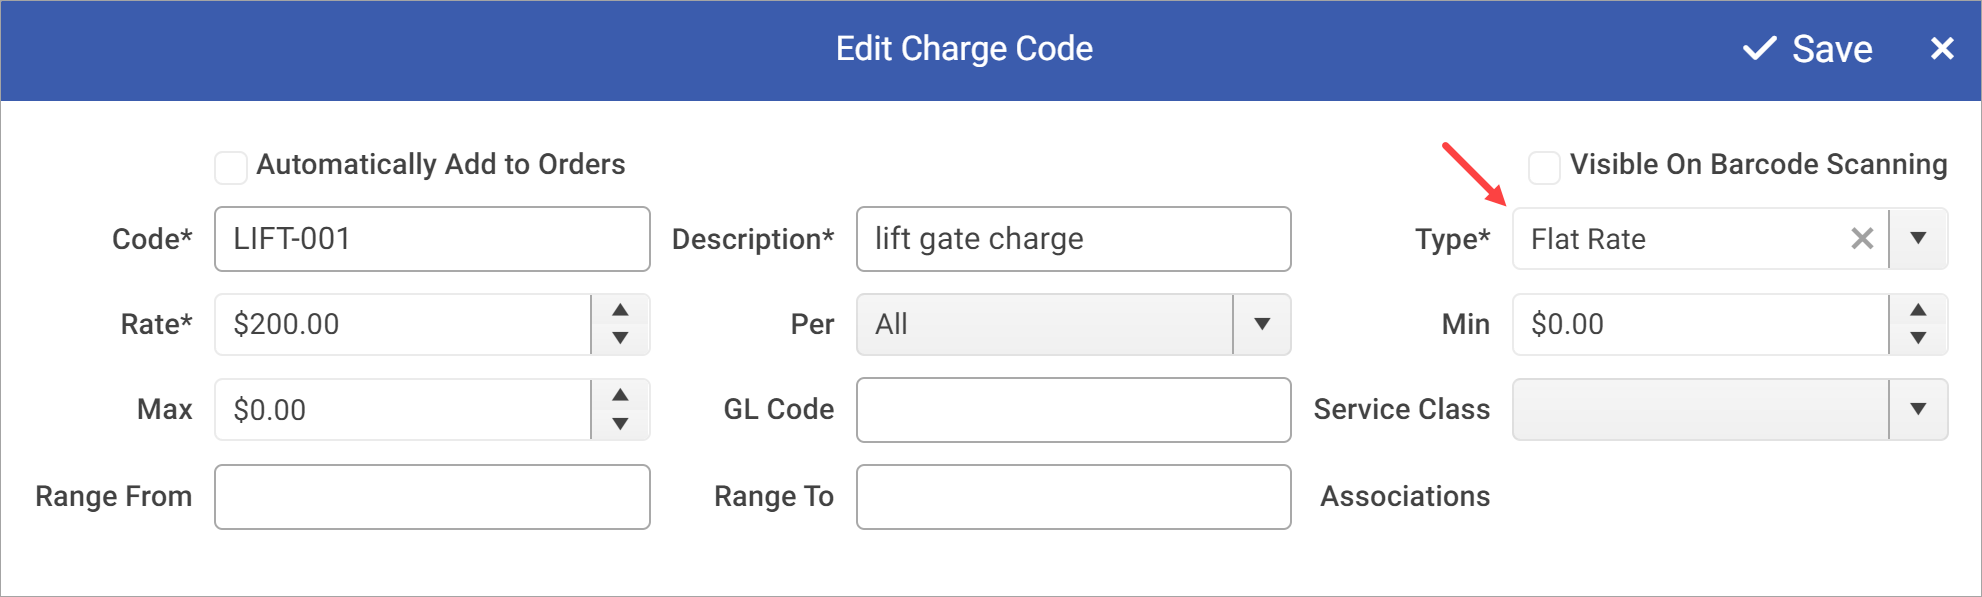Click the down stepper arrow on Rate

(620, 339)
